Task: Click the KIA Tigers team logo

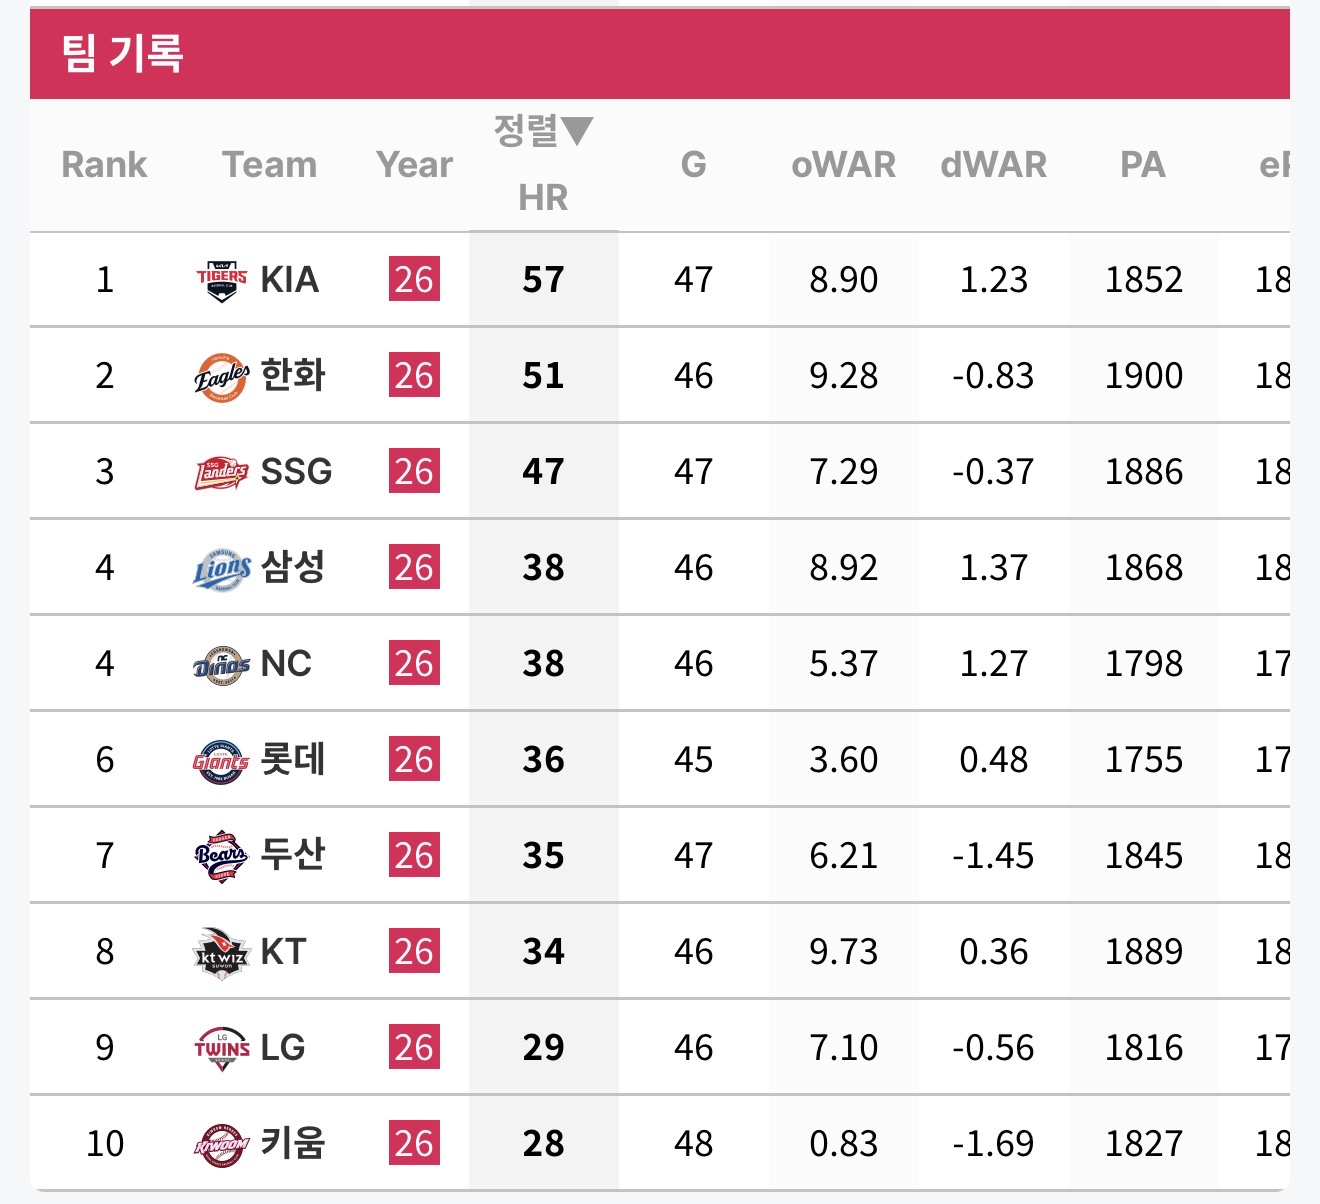Action: point(222,280)
